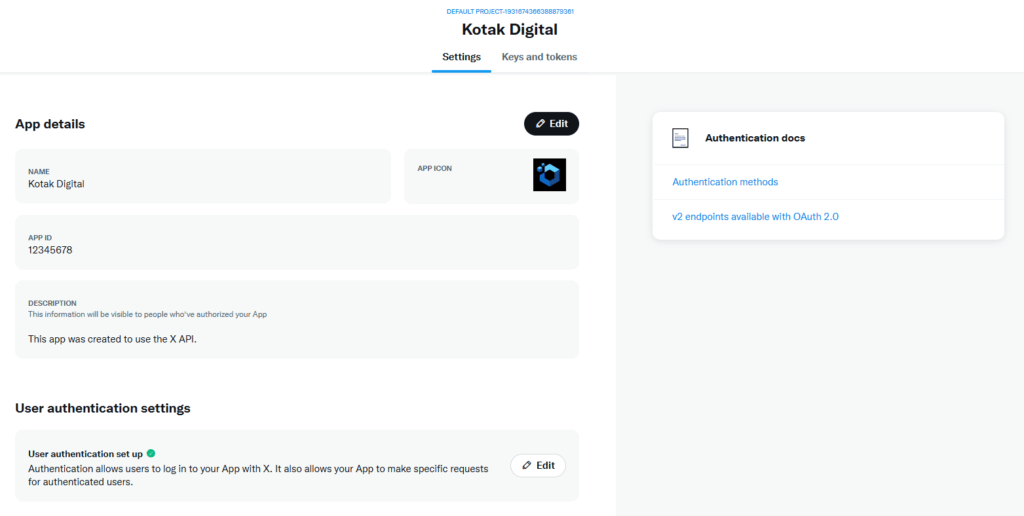This screenshot has height=516, width=1024.
Task: Edit the user authentication settings
Action: pyautogui.click(x=538, y=466)
